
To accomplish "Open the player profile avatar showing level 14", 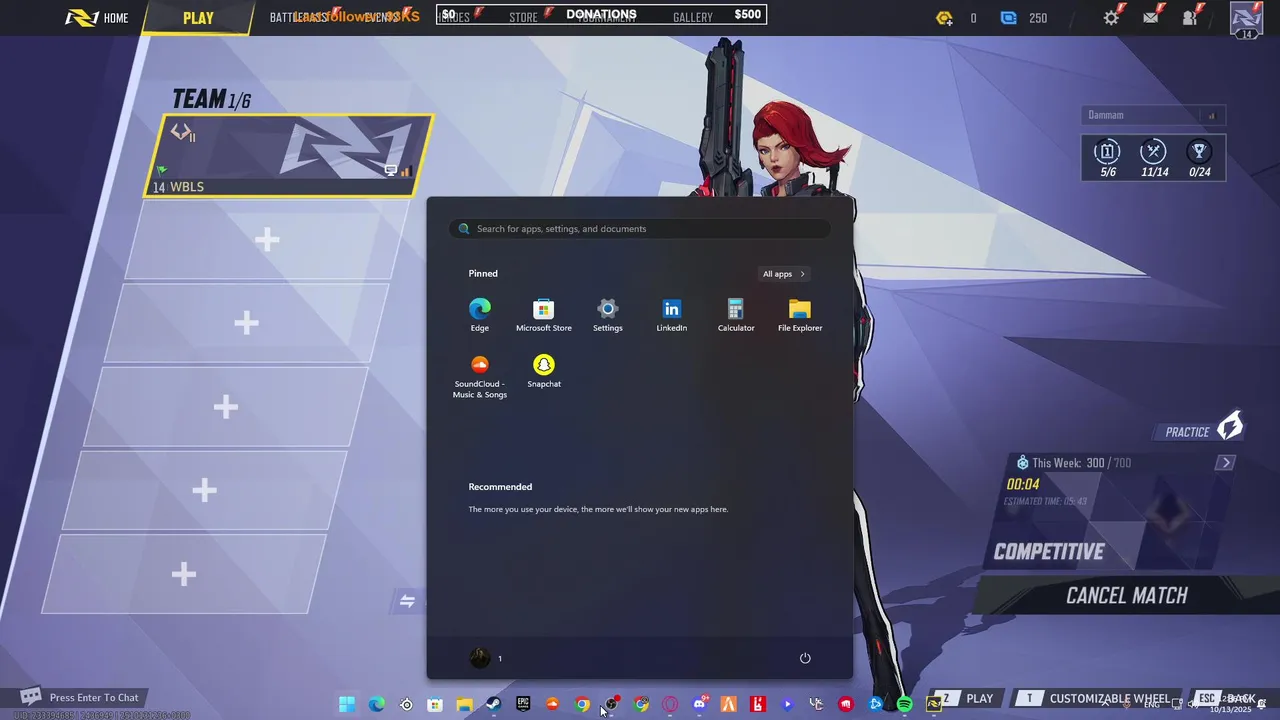I will [x=1246, y=20].
